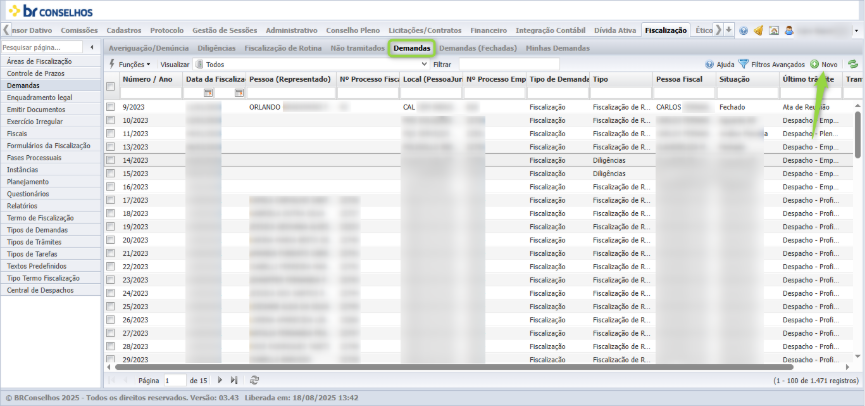Viewport: 865px width, 406px height.
Task: Open the first date calendar picker icon
Action: [208, 93]
